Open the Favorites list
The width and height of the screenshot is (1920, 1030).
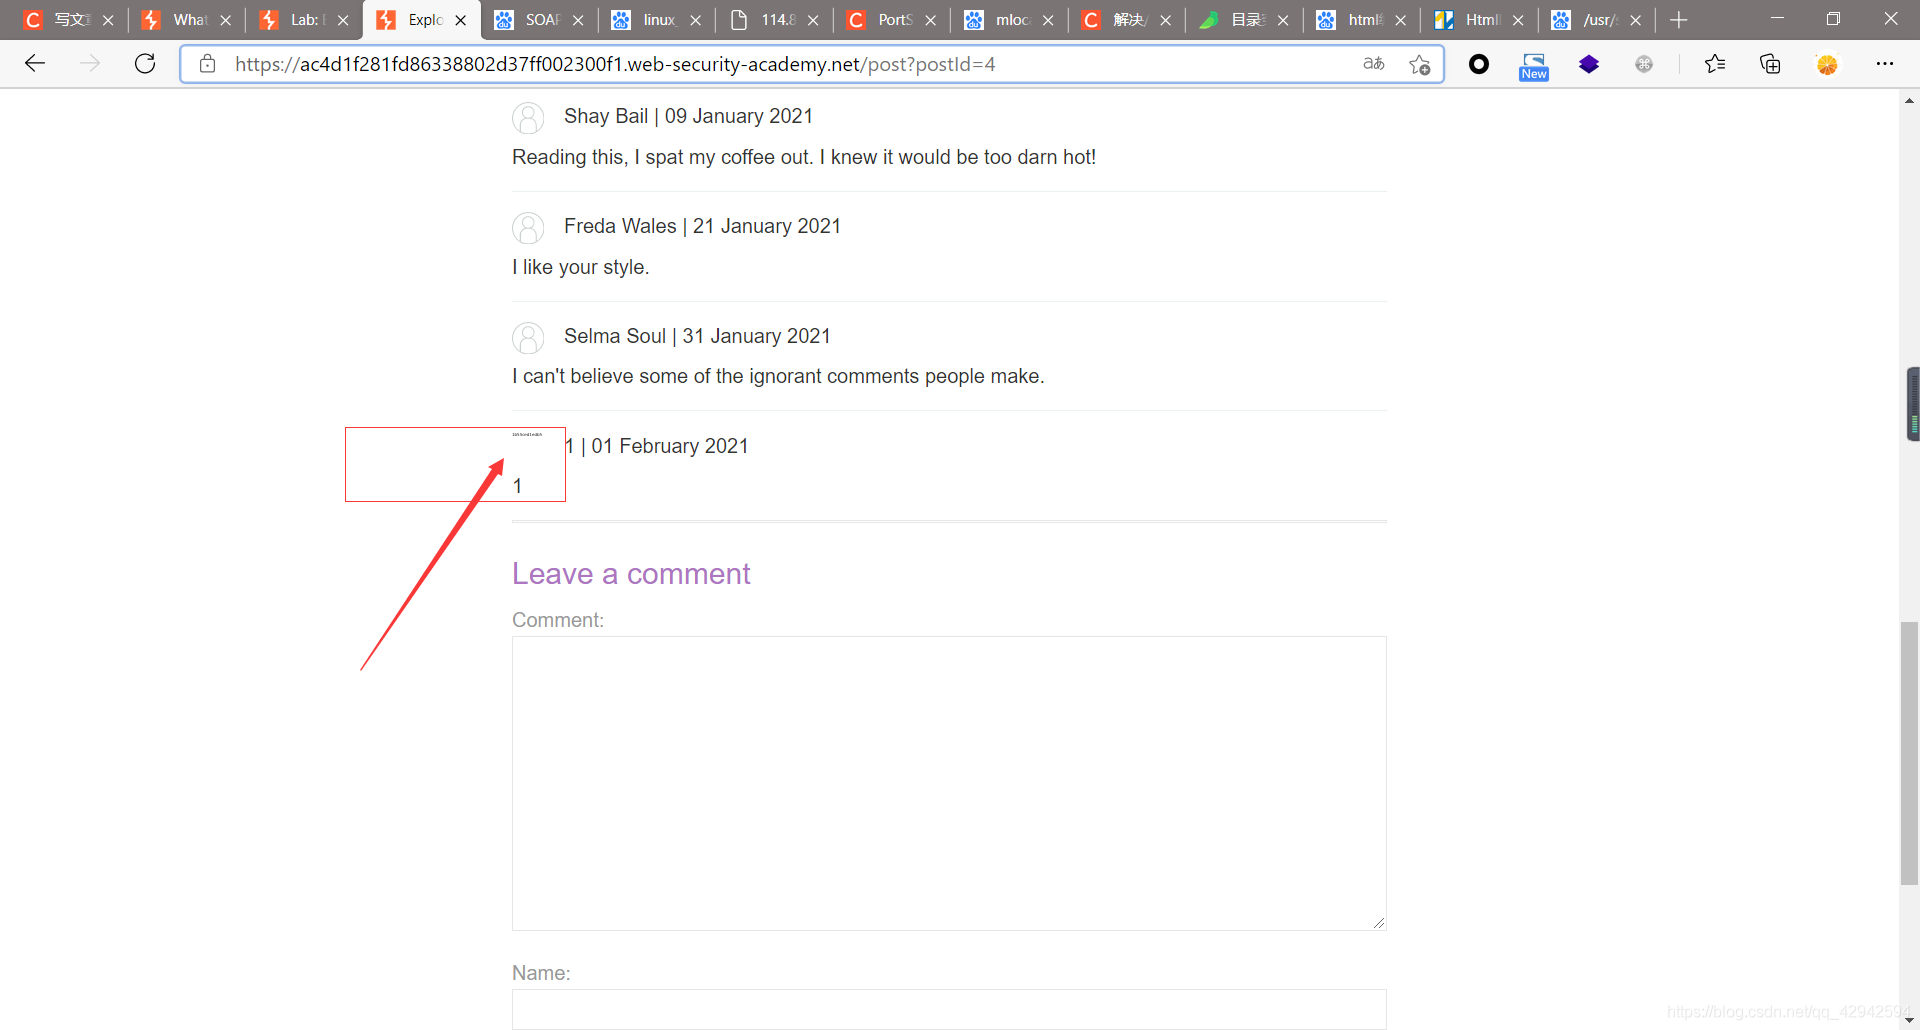[1715, 64]
